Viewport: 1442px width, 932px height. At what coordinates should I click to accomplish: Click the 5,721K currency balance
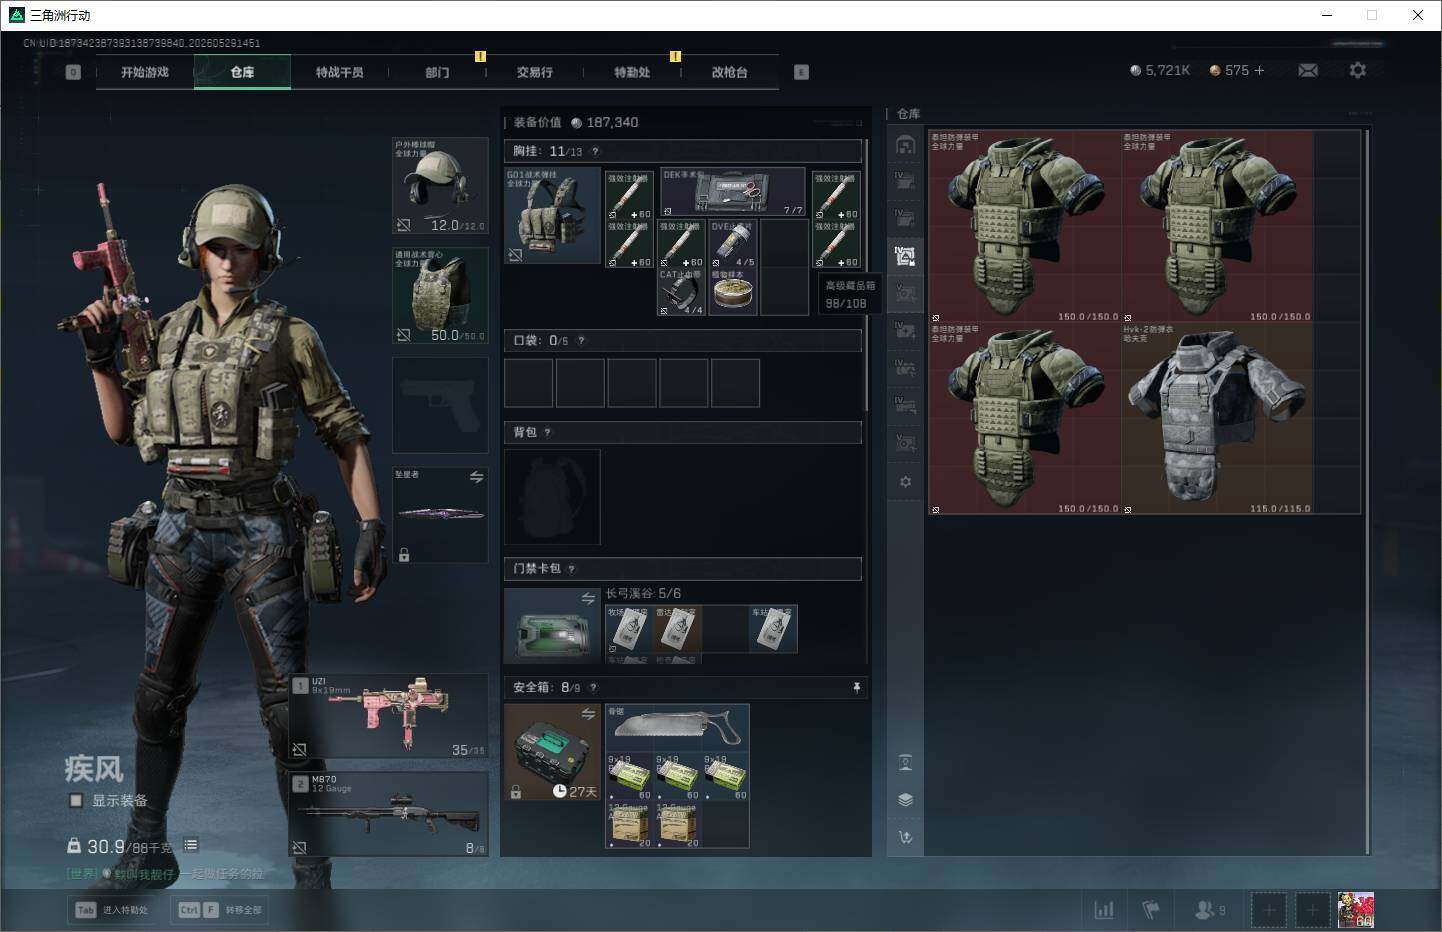coord(1160,70)
